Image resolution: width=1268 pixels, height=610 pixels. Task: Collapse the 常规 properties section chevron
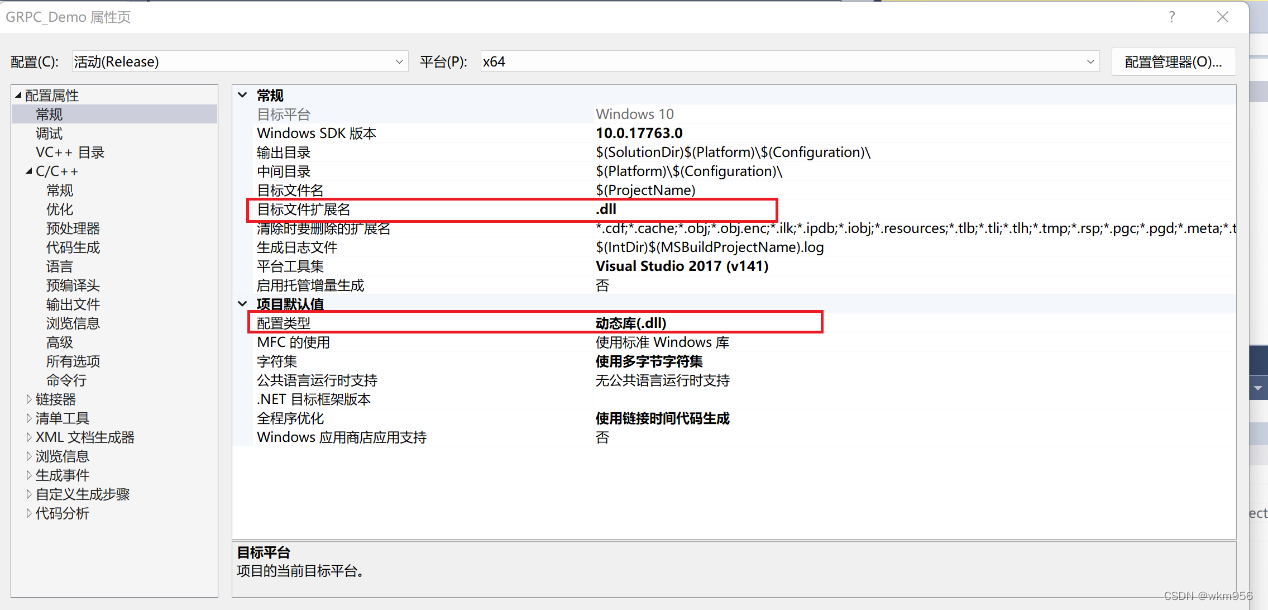coord(241,94)
